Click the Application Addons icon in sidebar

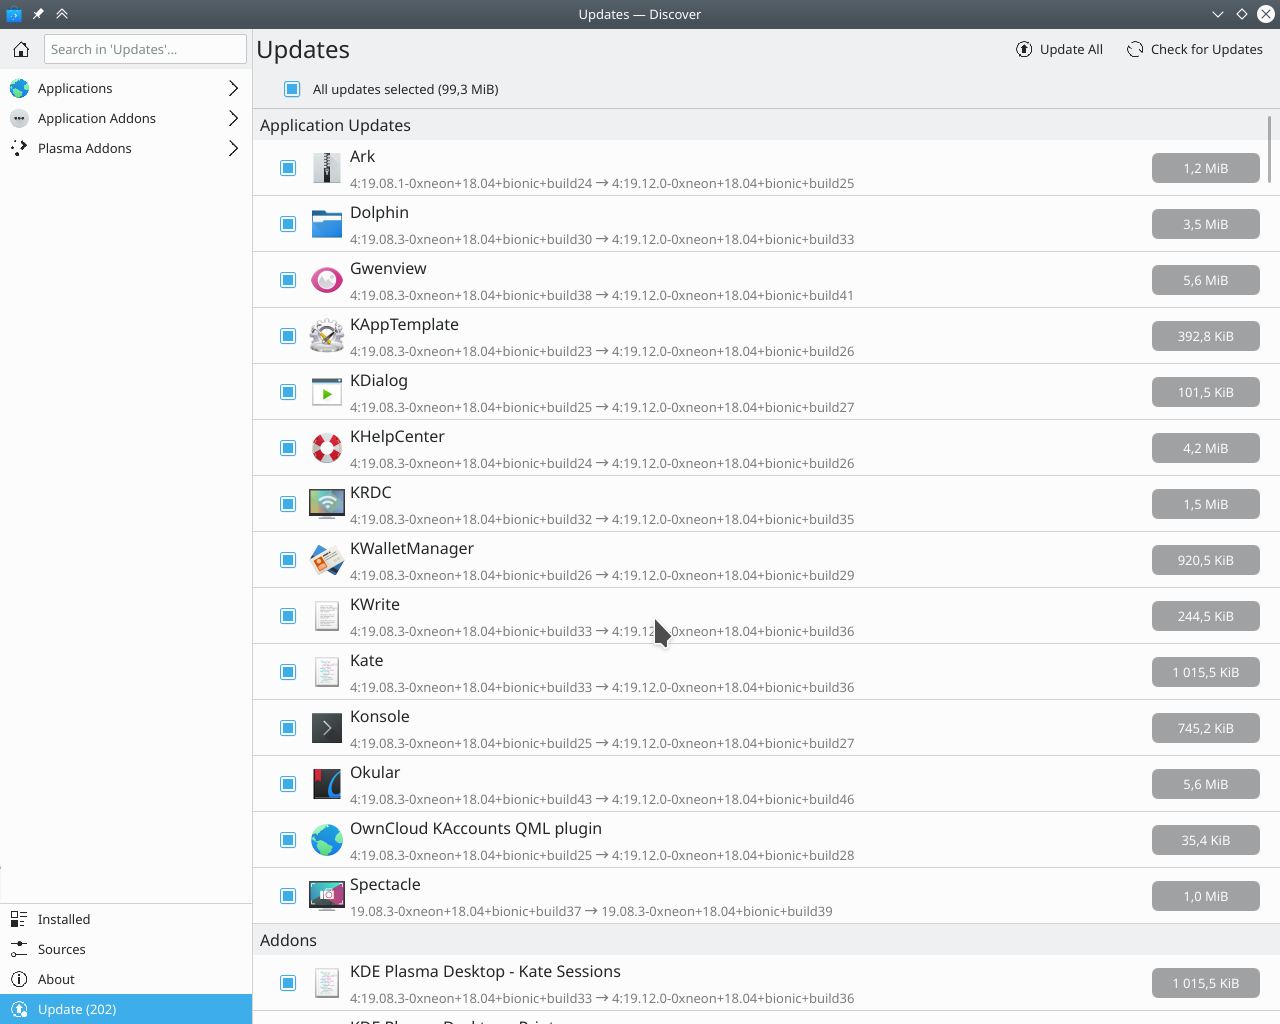[x=19, y=118]
